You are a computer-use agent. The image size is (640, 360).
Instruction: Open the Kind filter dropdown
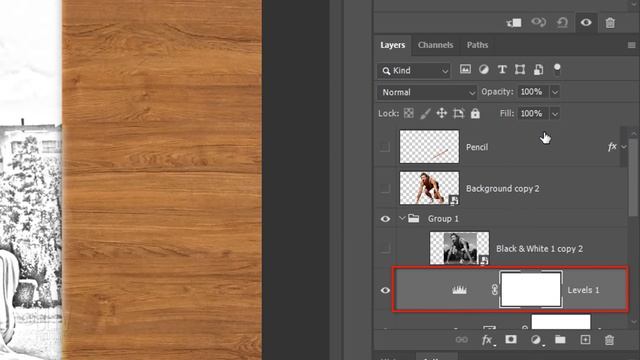tap(413, 71)
